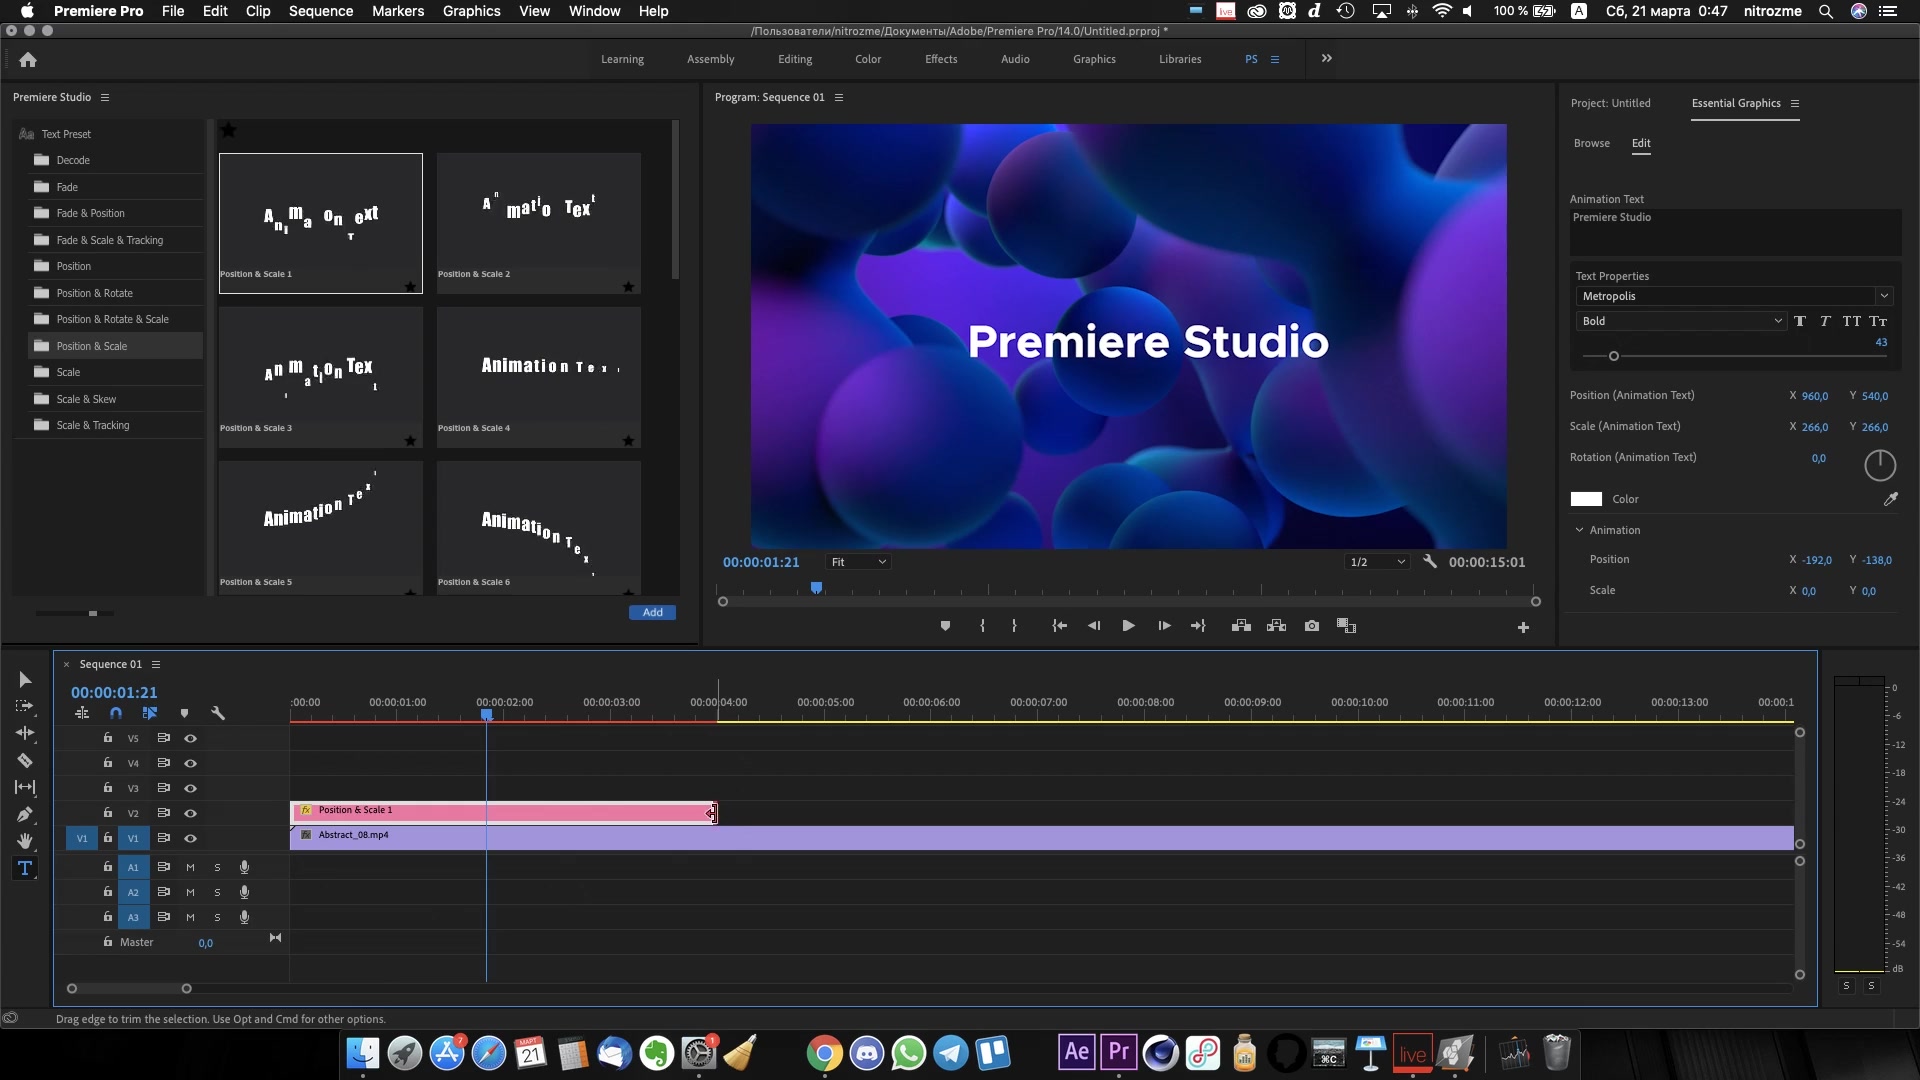Click the Position & Scale 1 thumbnail
The image size is (1920, 1080).
click(x=320, y=215)
